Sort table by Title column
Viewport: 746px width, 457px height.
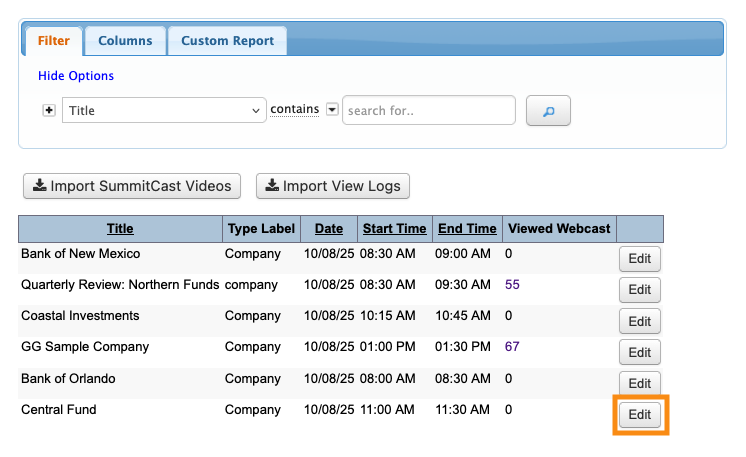click(120, 229)
